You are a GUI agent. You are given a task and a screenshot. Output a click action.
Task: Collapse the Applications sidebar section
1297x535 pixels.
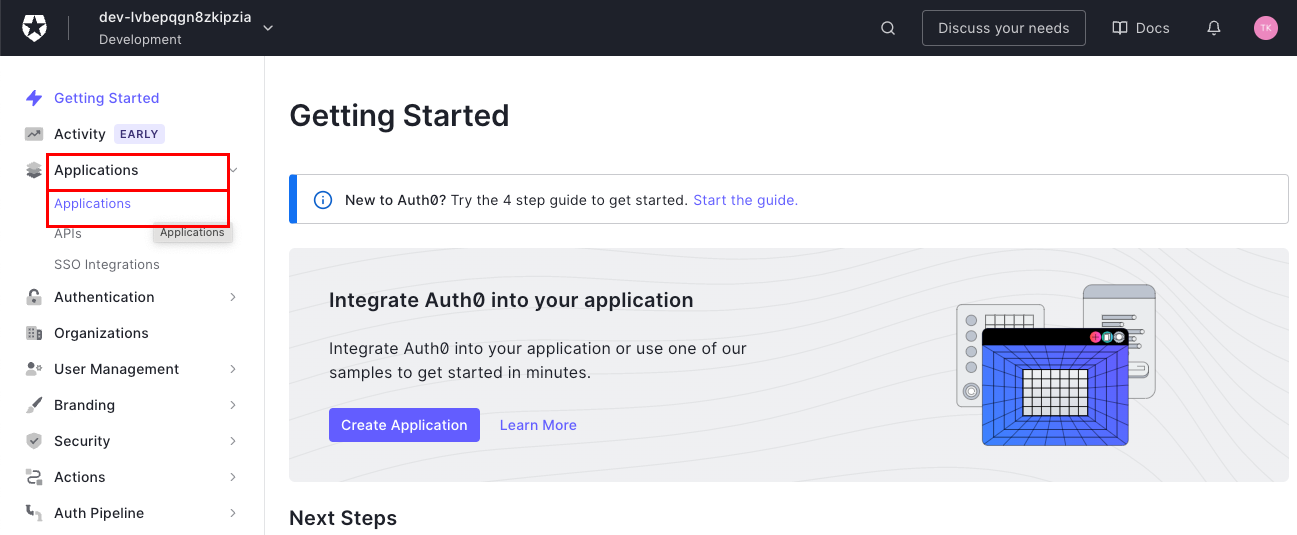click(x=234, y=170)
